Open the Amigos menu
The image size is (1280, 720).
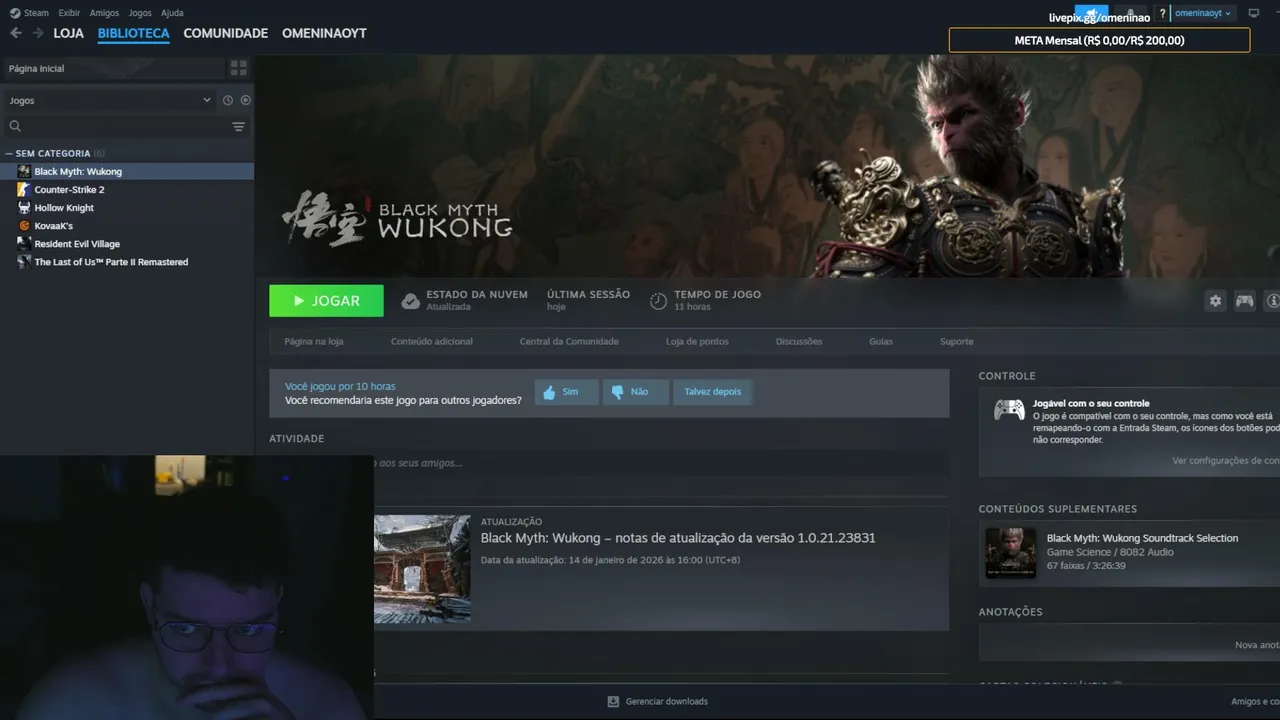tap(104, 13)
